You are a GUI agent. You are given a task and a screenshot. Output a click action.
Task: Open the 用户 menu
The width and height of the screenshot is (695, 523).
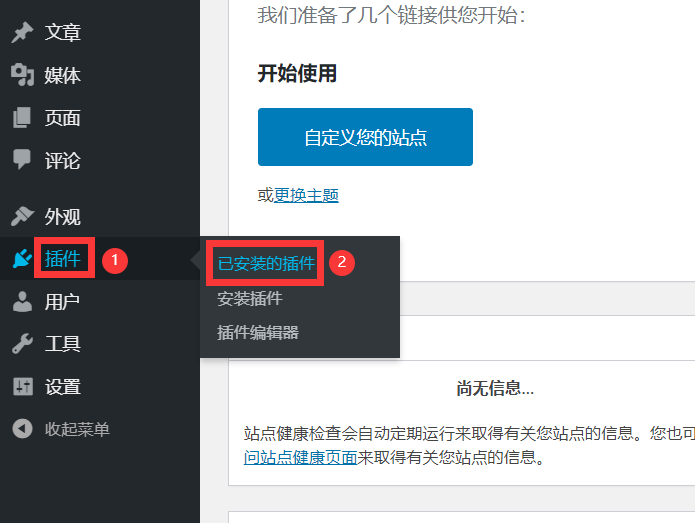[x=62, y=301]
